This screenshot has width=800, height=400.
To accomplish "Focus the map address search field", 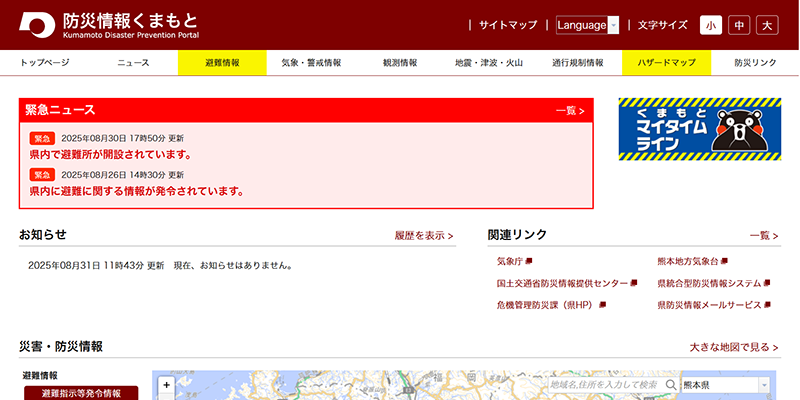I will point(607,385).
